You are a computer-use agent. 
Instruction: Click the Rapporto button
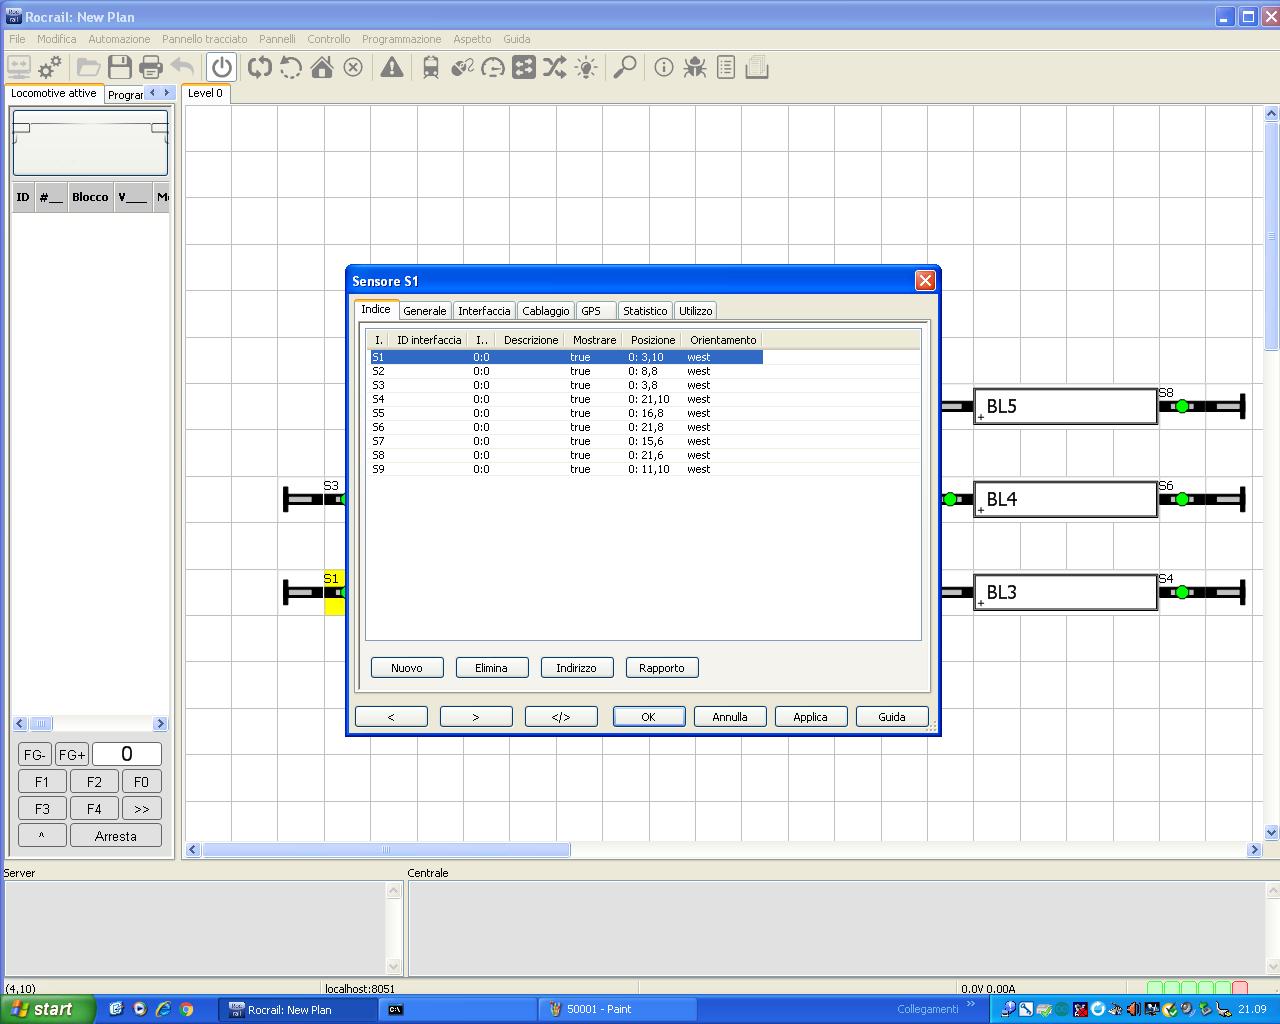coord(662,668)
